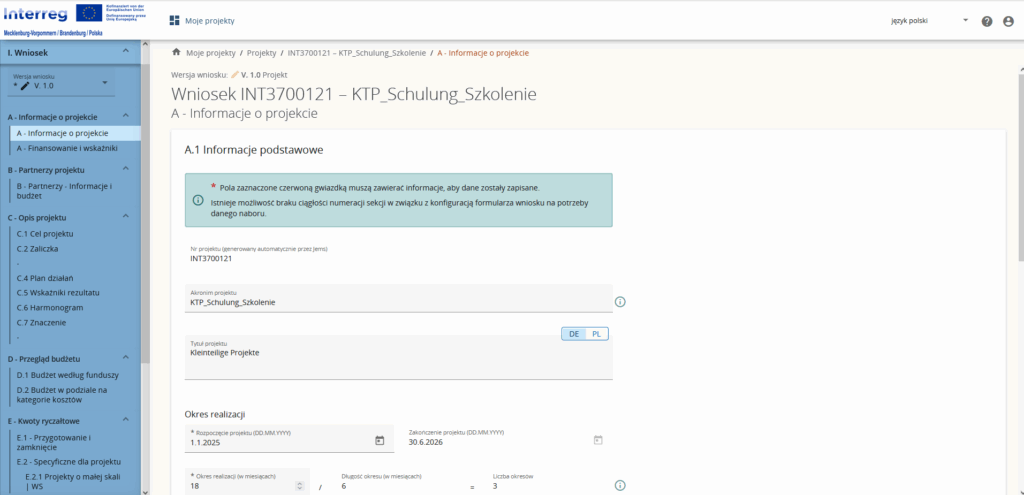Open the user account profile icon

[1007, 21]
